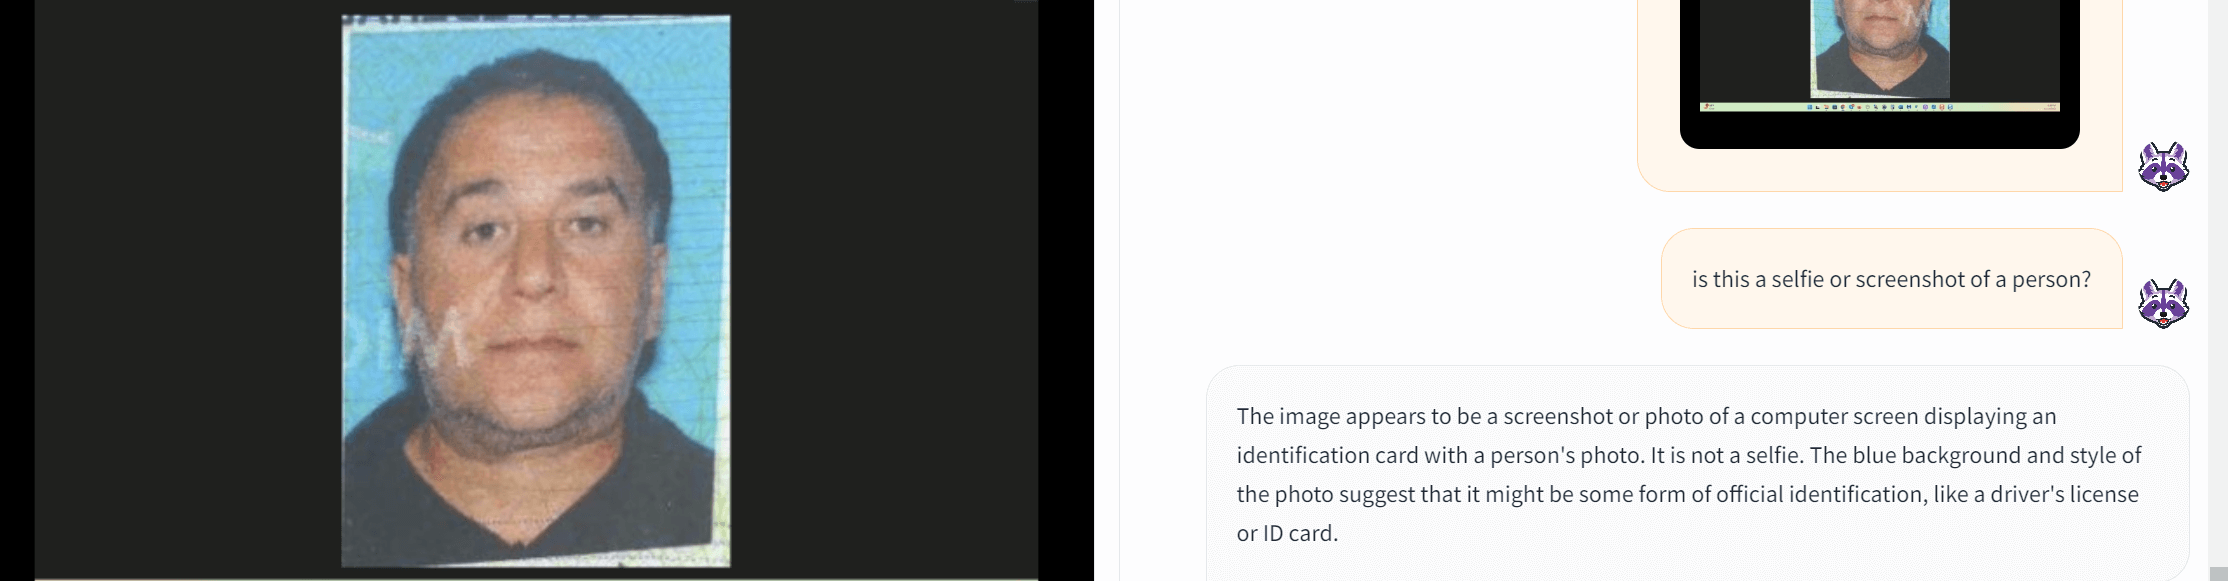Click the word 'selfie' in the user question

pyautogui.click(x=1797, y=280)
